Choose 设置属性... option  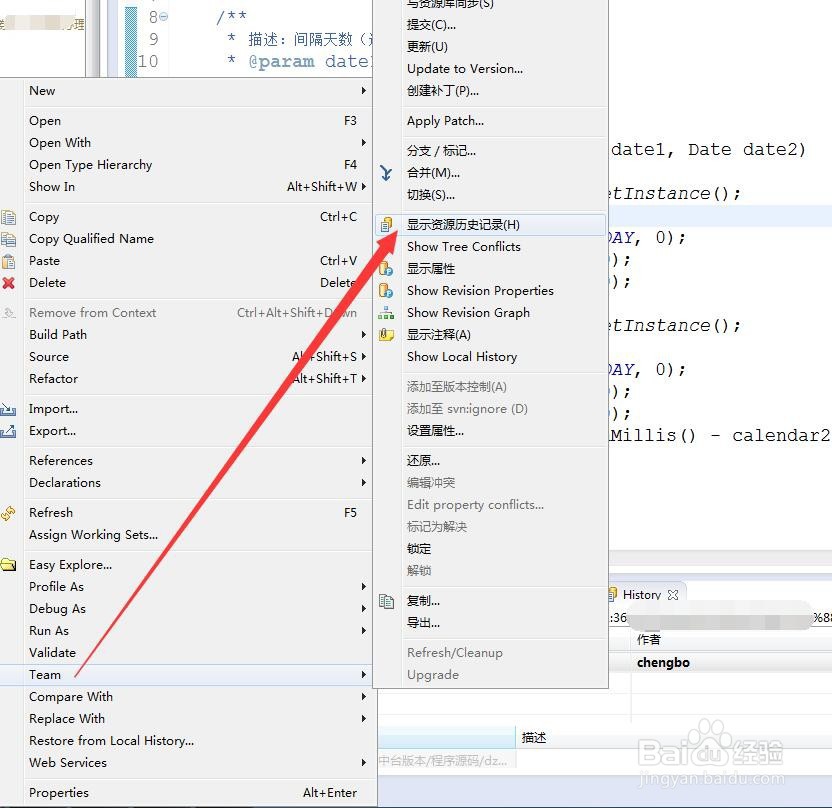pyautogui.click(x=490, y=431)
